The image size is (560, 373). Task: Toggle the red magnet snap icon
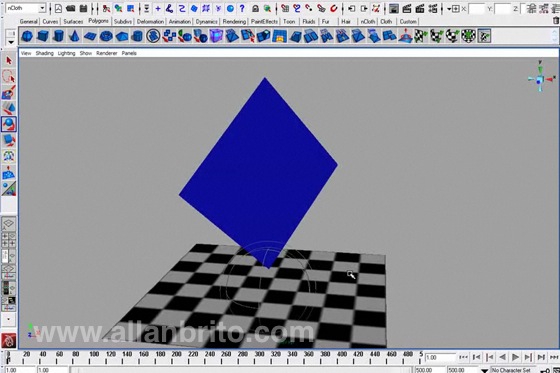pyautogui.click(x=333, y=8)
